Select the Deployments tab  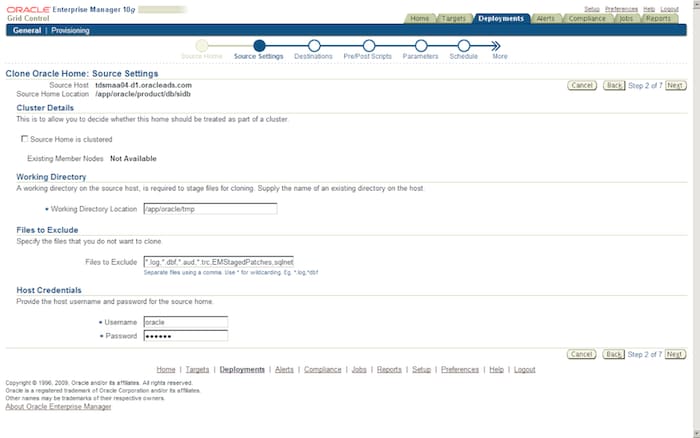coord(500,18)
